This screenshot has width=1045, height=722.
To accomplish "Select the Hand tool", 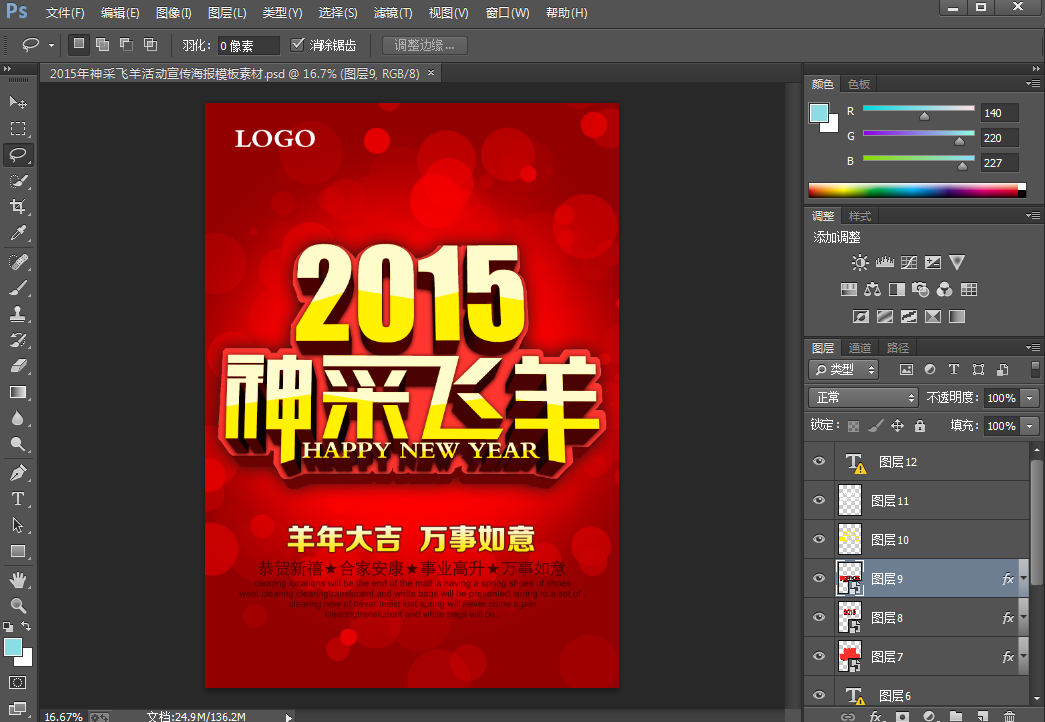I will (x=18, y=580).
